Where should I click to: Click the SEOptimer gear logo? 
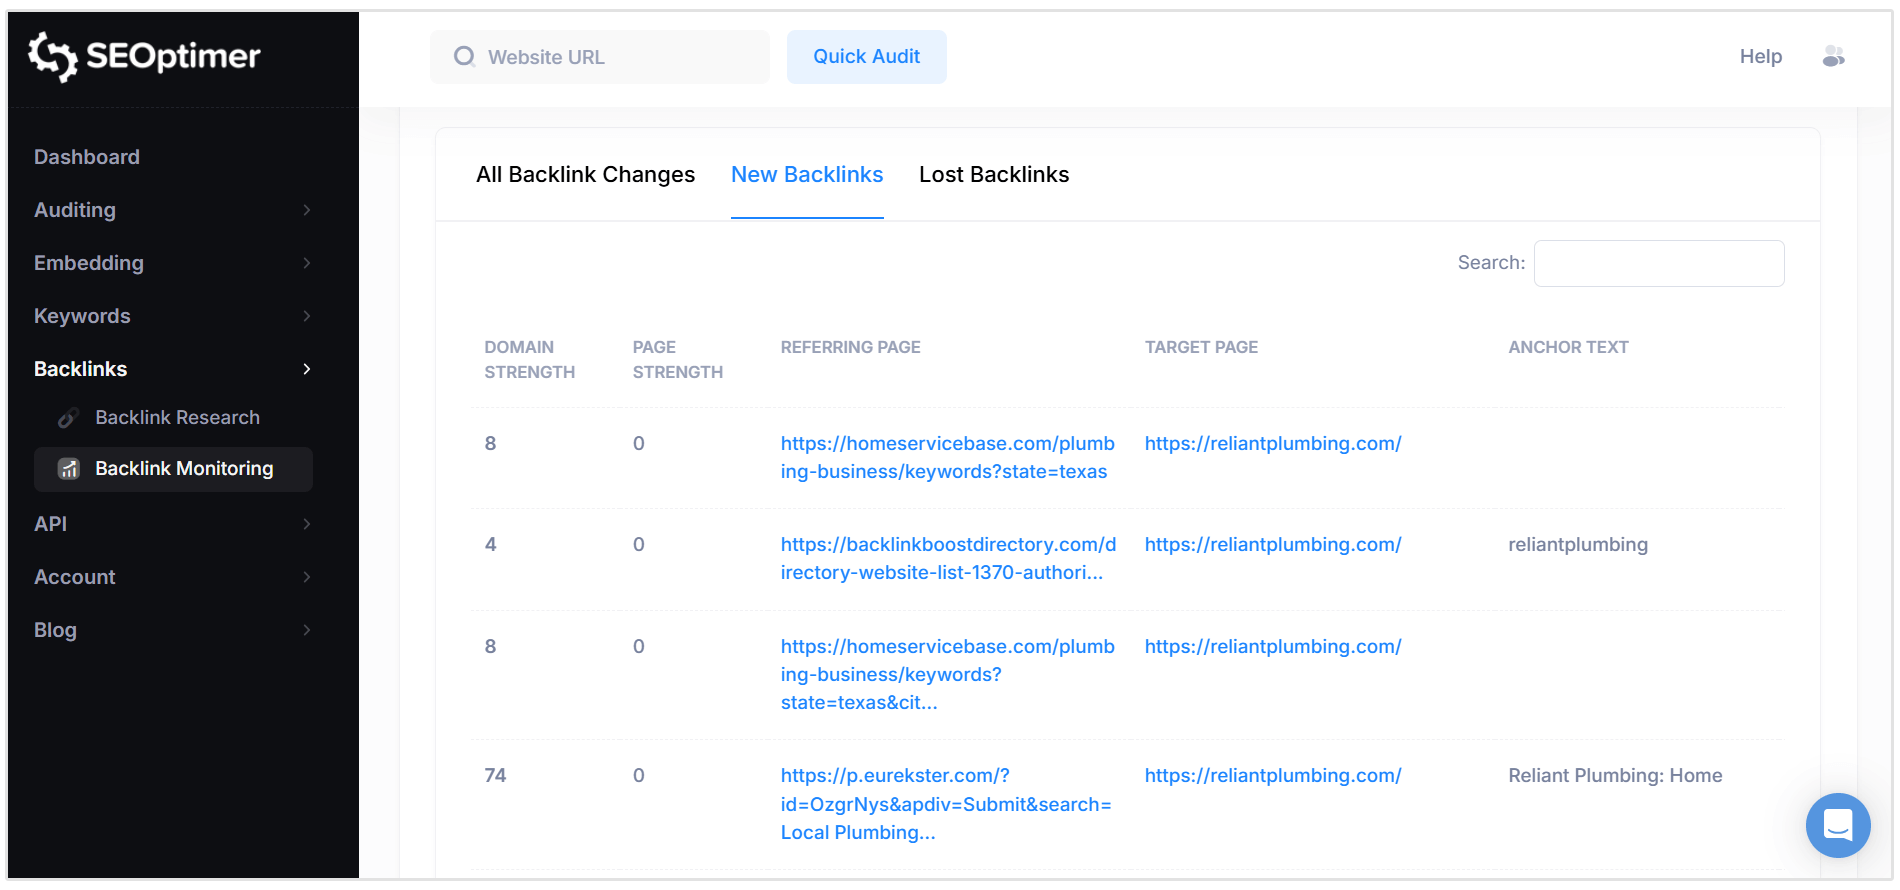click(52, 56)
